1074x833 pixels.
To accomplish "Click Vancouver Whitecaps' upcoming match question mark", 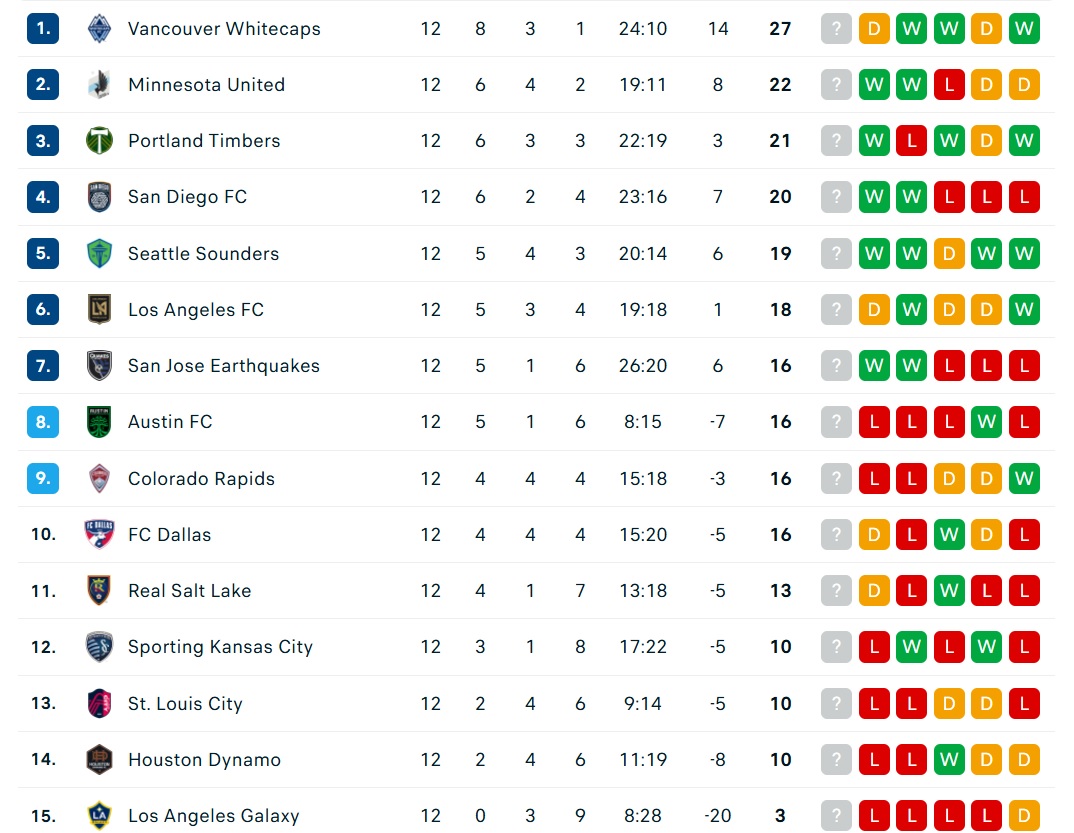I will click(836, 29).
